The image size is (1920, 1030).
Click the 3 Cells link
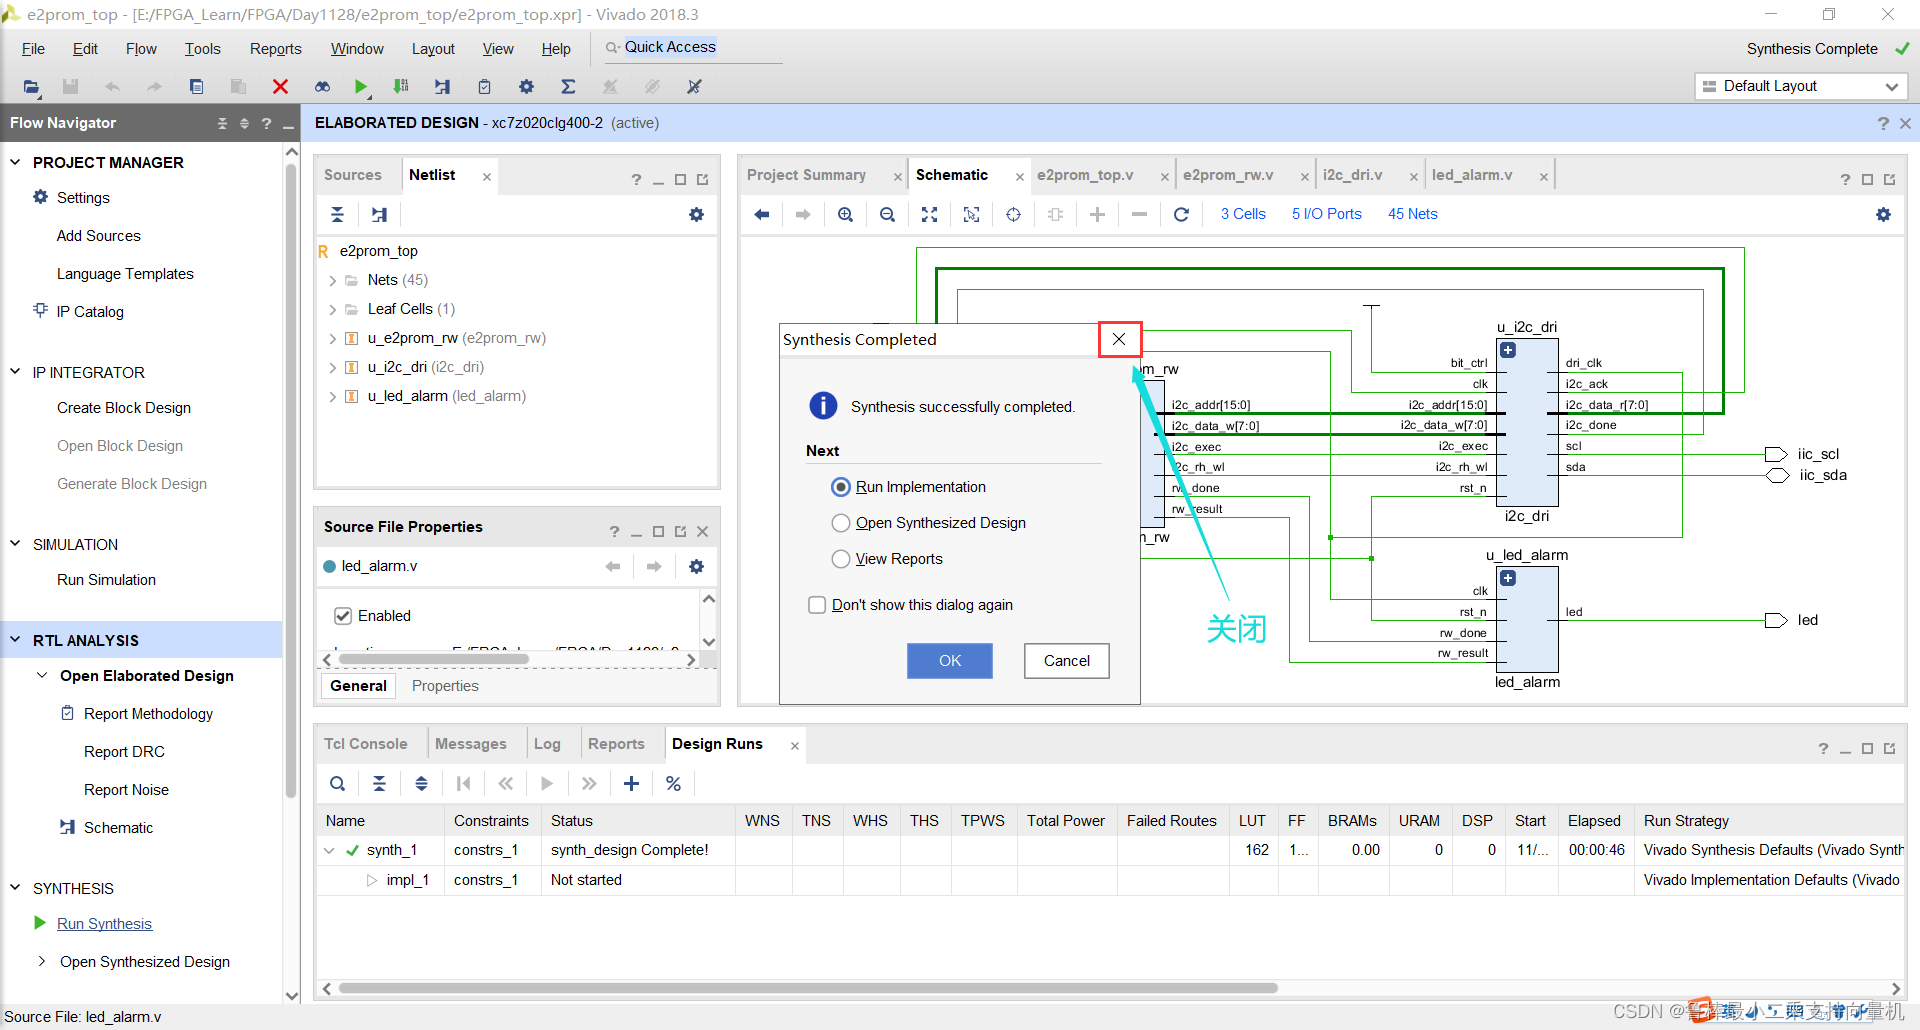[1243, 214]
